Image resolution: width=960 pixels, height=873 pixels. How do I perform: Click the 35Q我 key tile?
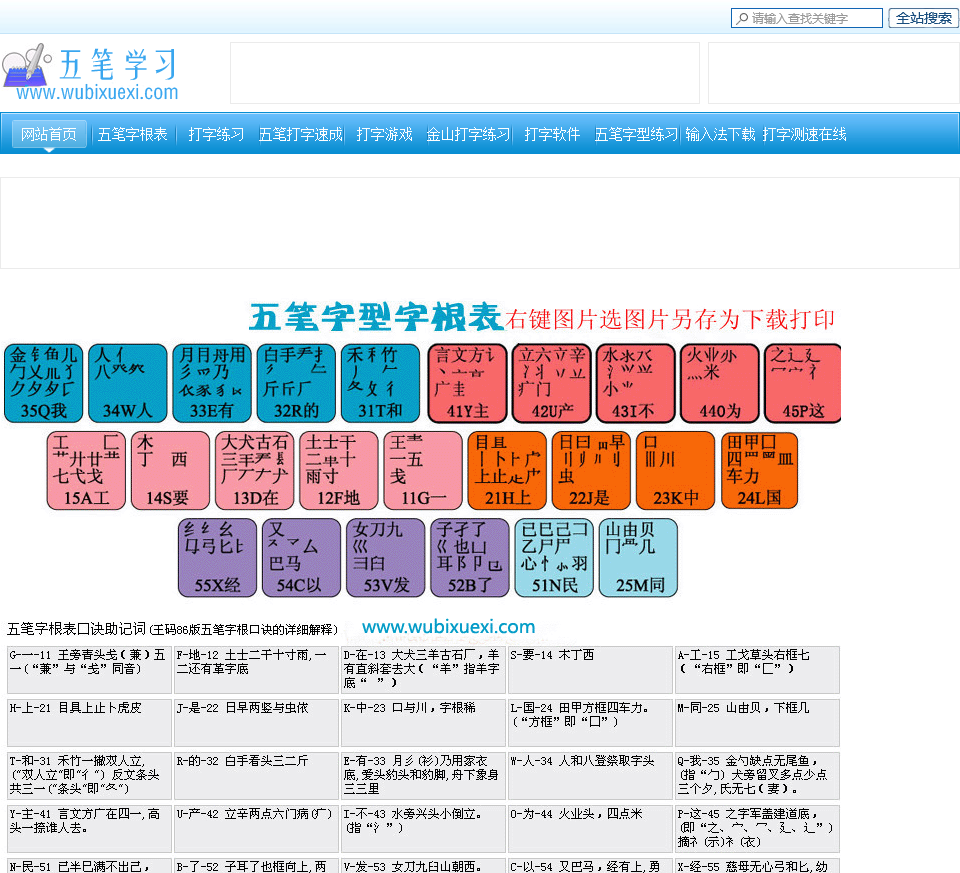coord(43,383)
